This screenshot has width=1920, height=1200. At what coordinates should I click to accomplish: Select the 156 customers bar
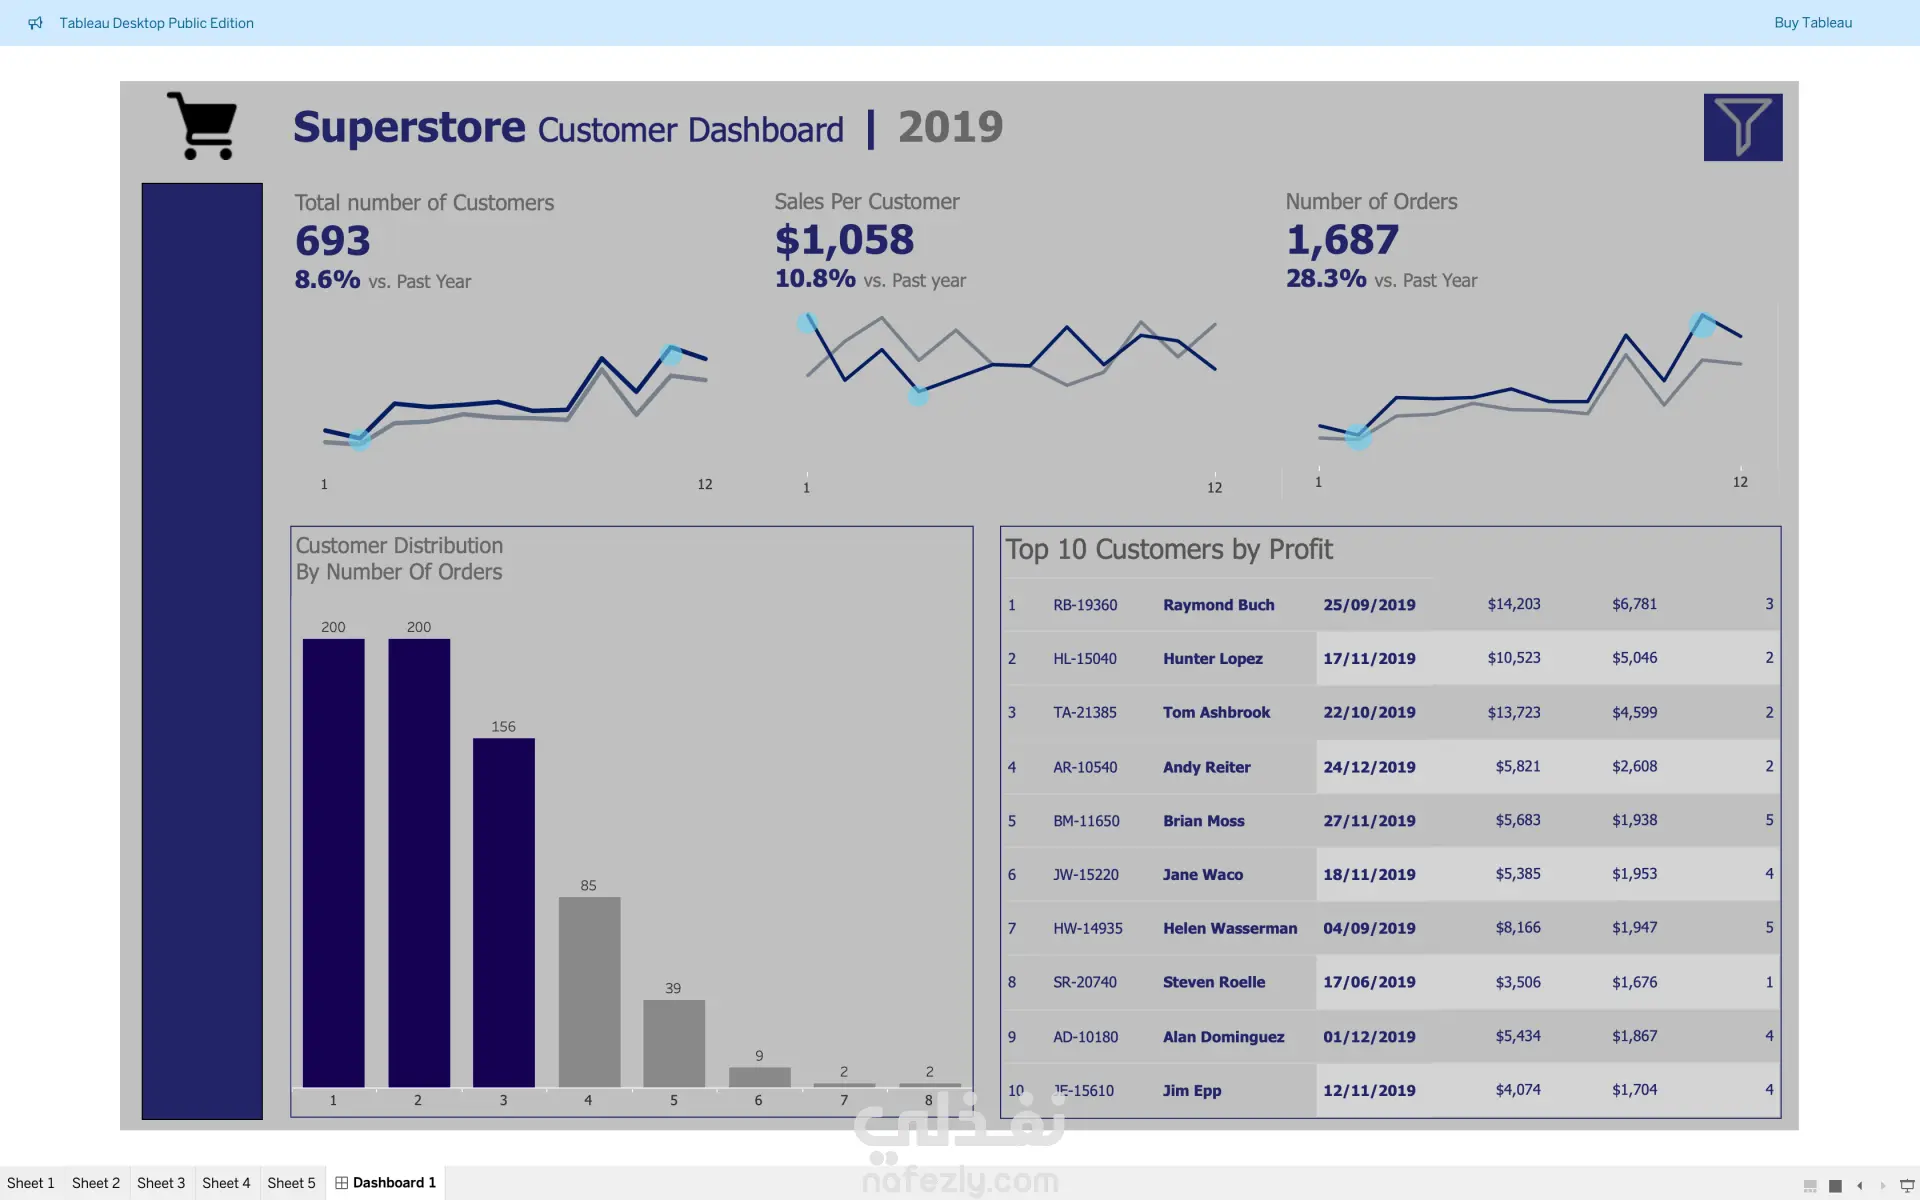(503, 912)
